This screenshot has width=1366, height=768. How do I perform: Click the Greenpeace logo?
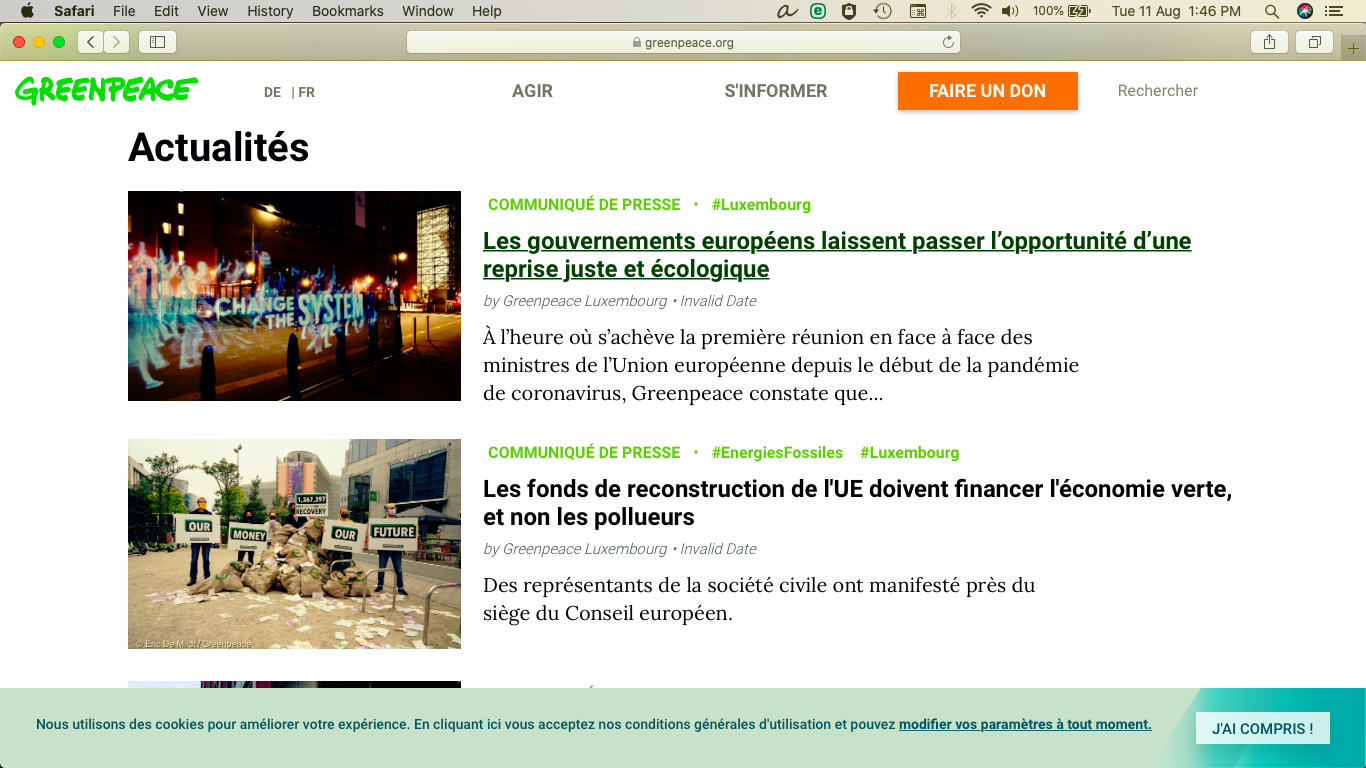point(106,90)
